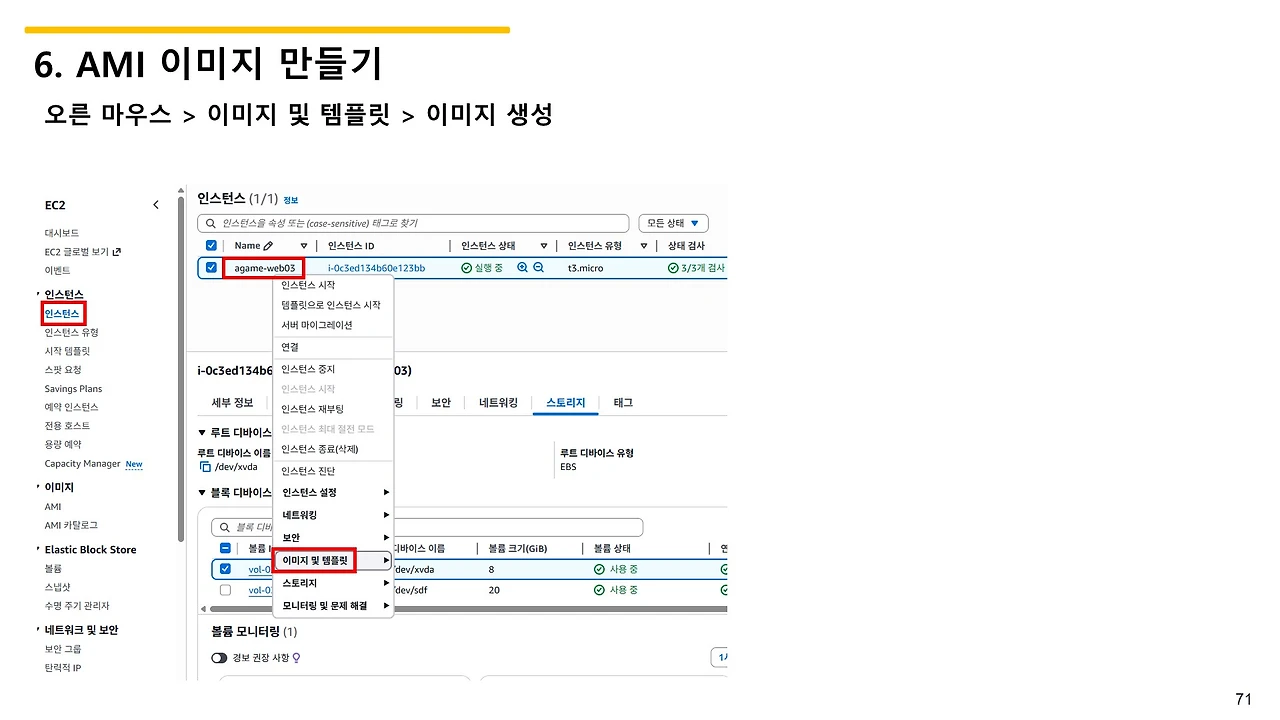Open the 모든 상태 filter dropdown
The image size is (1280, 720).
[672, 222]
